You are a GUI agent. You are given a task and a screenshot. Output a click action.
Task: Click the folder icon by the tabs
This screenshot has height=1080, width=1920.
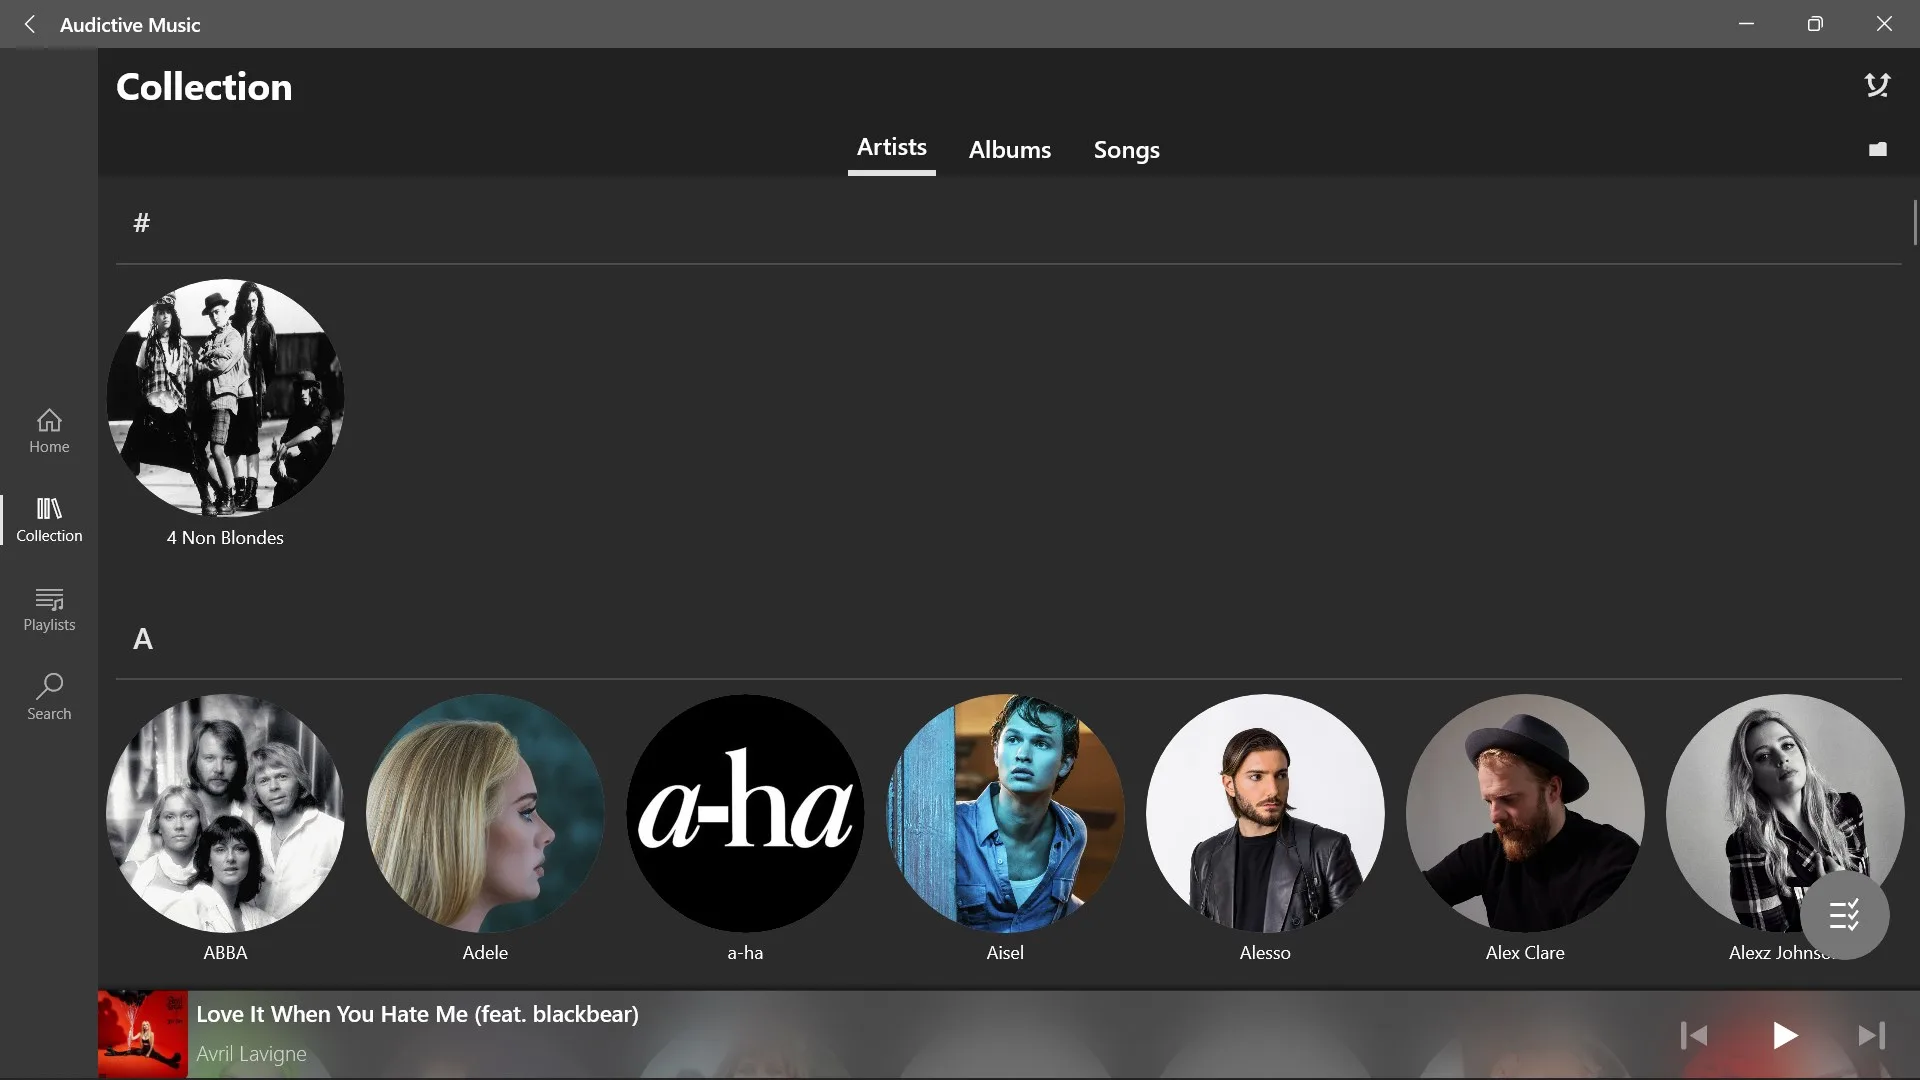coord(1877,149)
